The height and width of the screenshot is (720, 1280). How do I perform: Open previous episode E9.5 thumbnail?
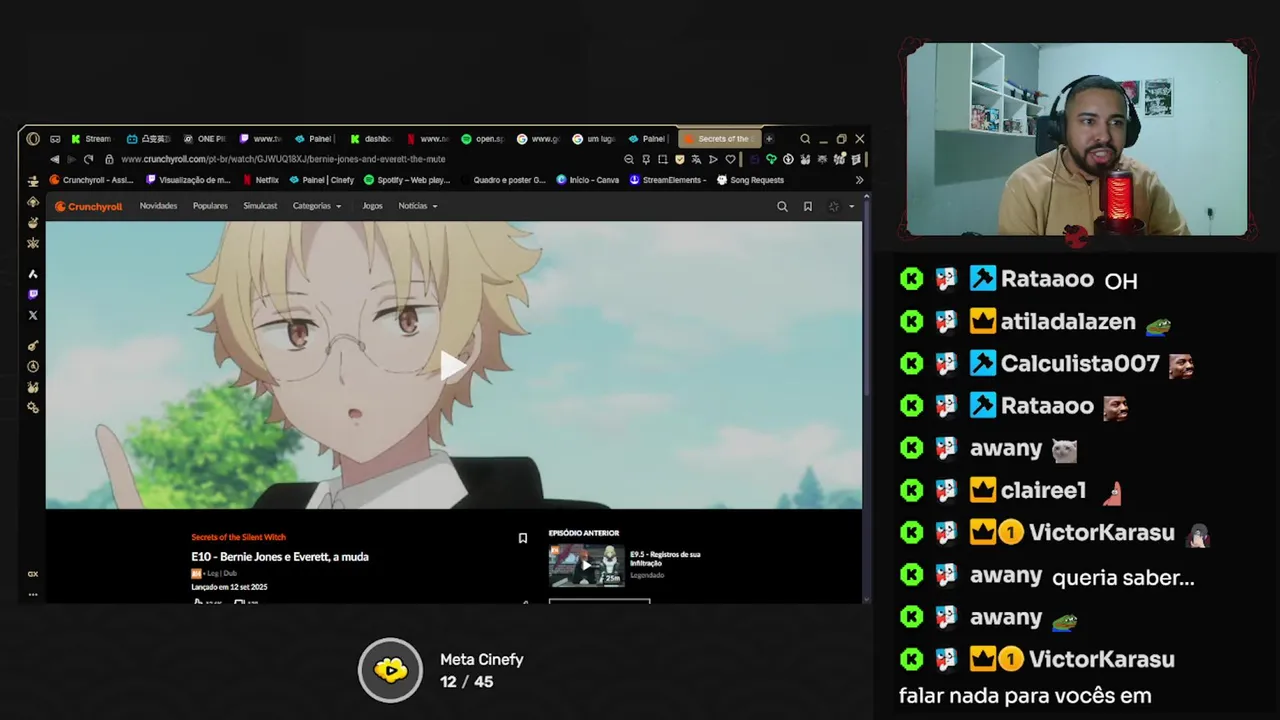[586, 565]
